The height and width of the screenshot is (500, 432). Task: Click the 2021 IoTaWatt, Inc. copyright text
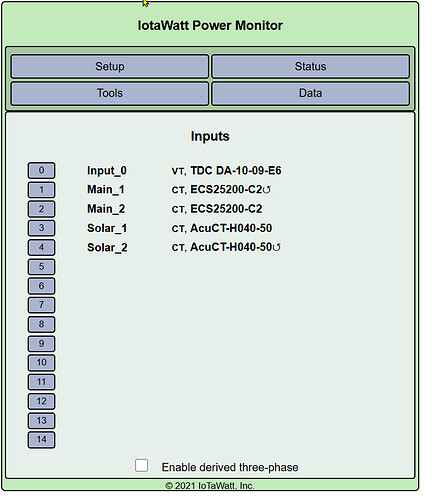pyautogui.click(x=210, y=486)
